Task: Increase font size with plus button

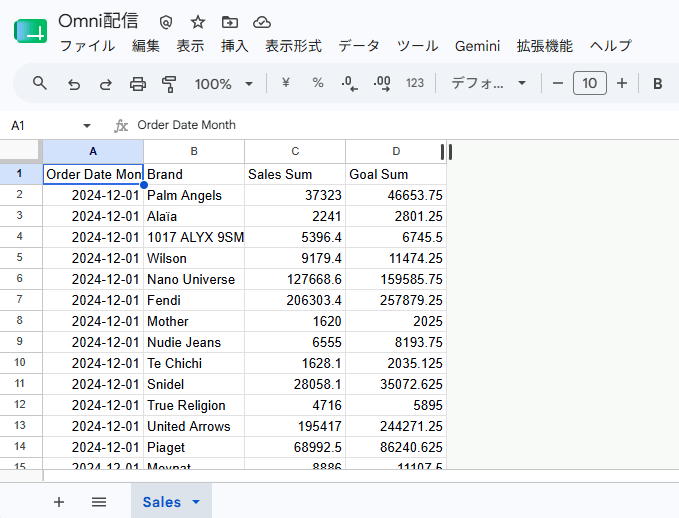Action: coord(622,83)
